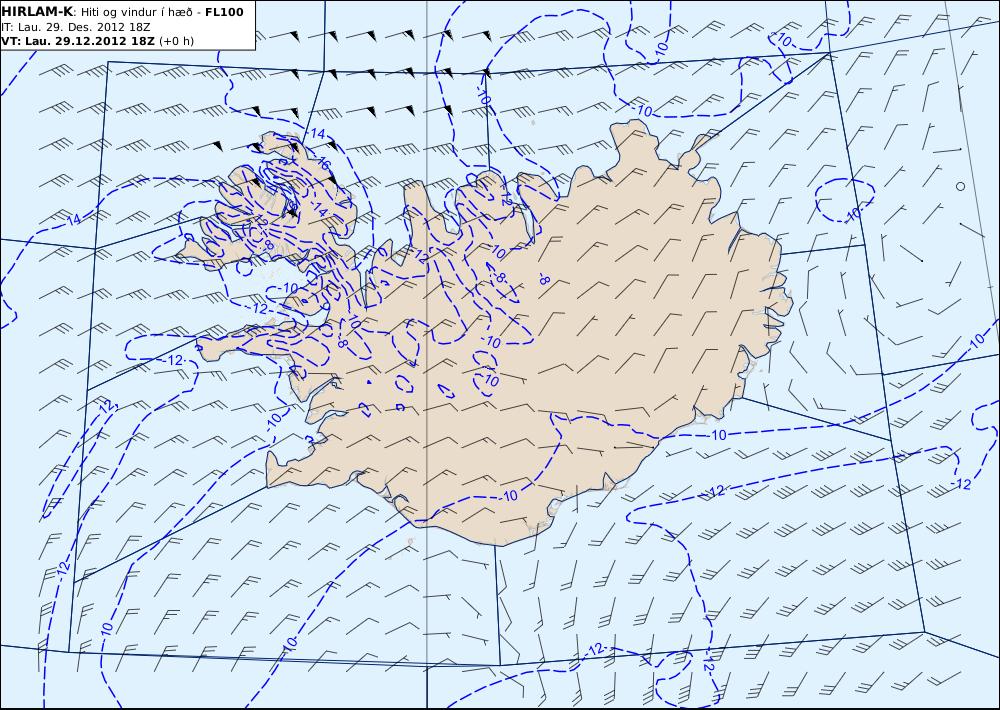Select the 'IT: Lau. 29. Des. 2012 18Z' line
1000x710 pixels.
pyautogui.click(x=75, y=27)
